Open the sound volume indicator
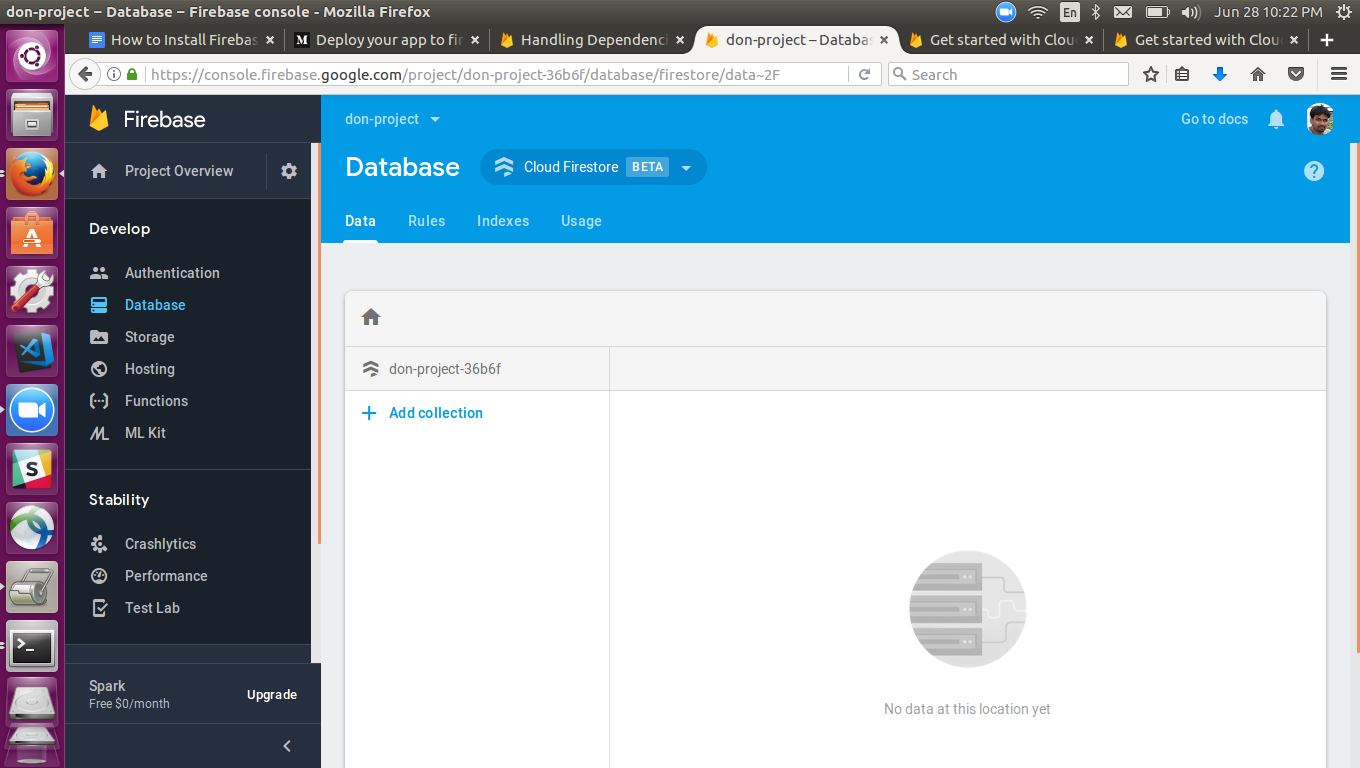Viewport: 1360px width, 768px height. click(x=1190, y=12)
